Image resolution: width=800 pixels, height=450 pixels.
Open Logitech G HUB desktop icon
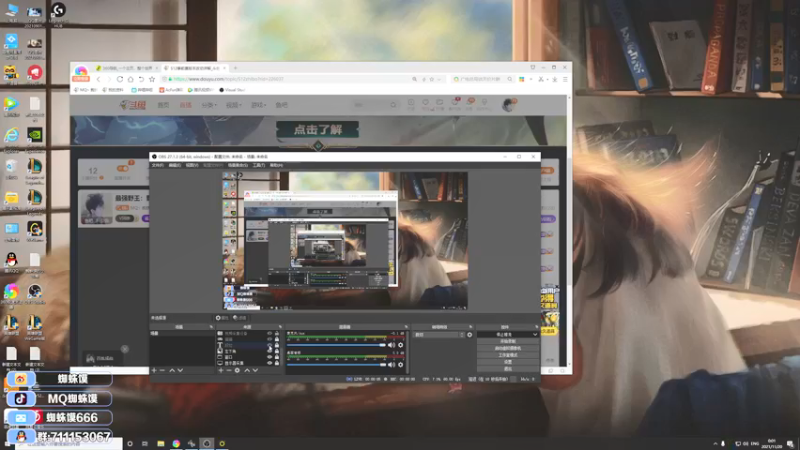(58, 14)
